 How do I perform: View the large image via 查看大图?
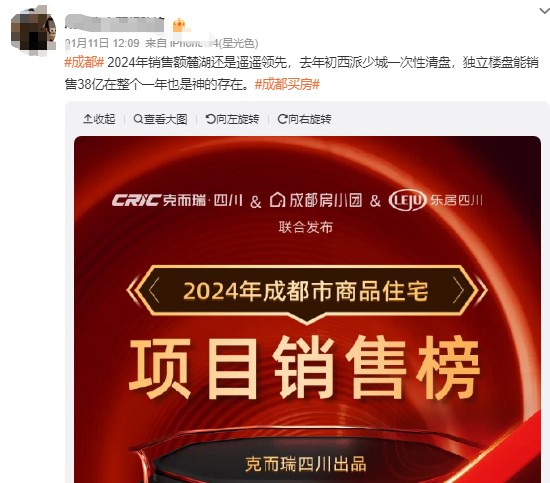tap(161, 119)
